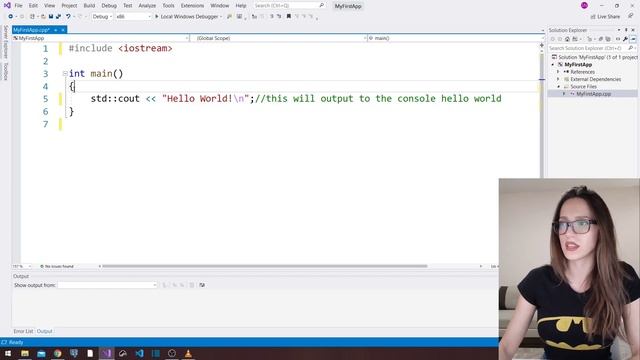Collapse the main() code block

[65, 73]
